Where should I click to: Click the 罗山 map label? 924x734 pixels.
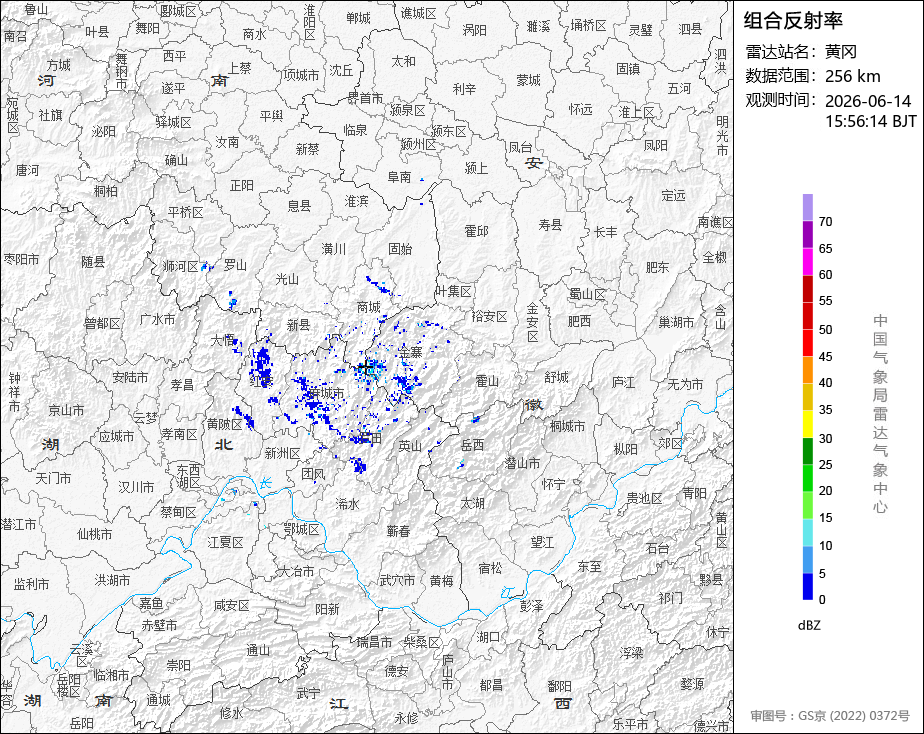click(x=235, y=265)
